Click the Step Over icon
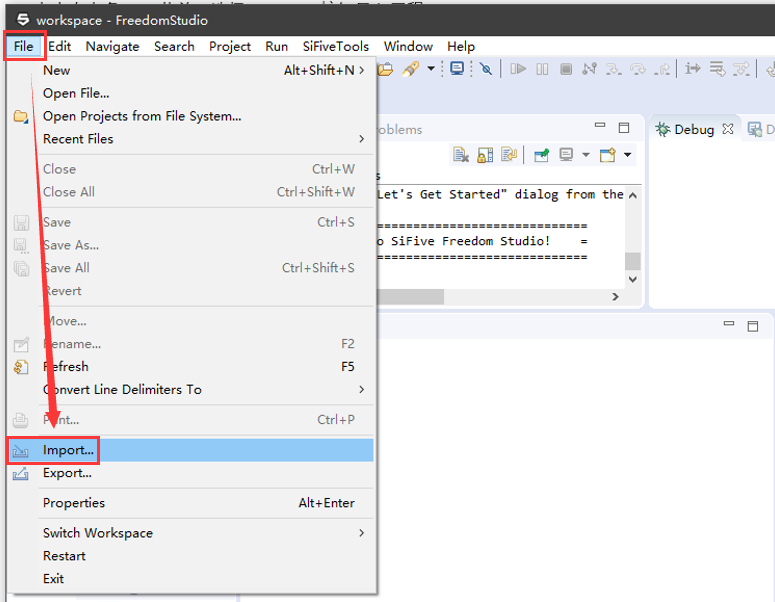 coord(638,69)
